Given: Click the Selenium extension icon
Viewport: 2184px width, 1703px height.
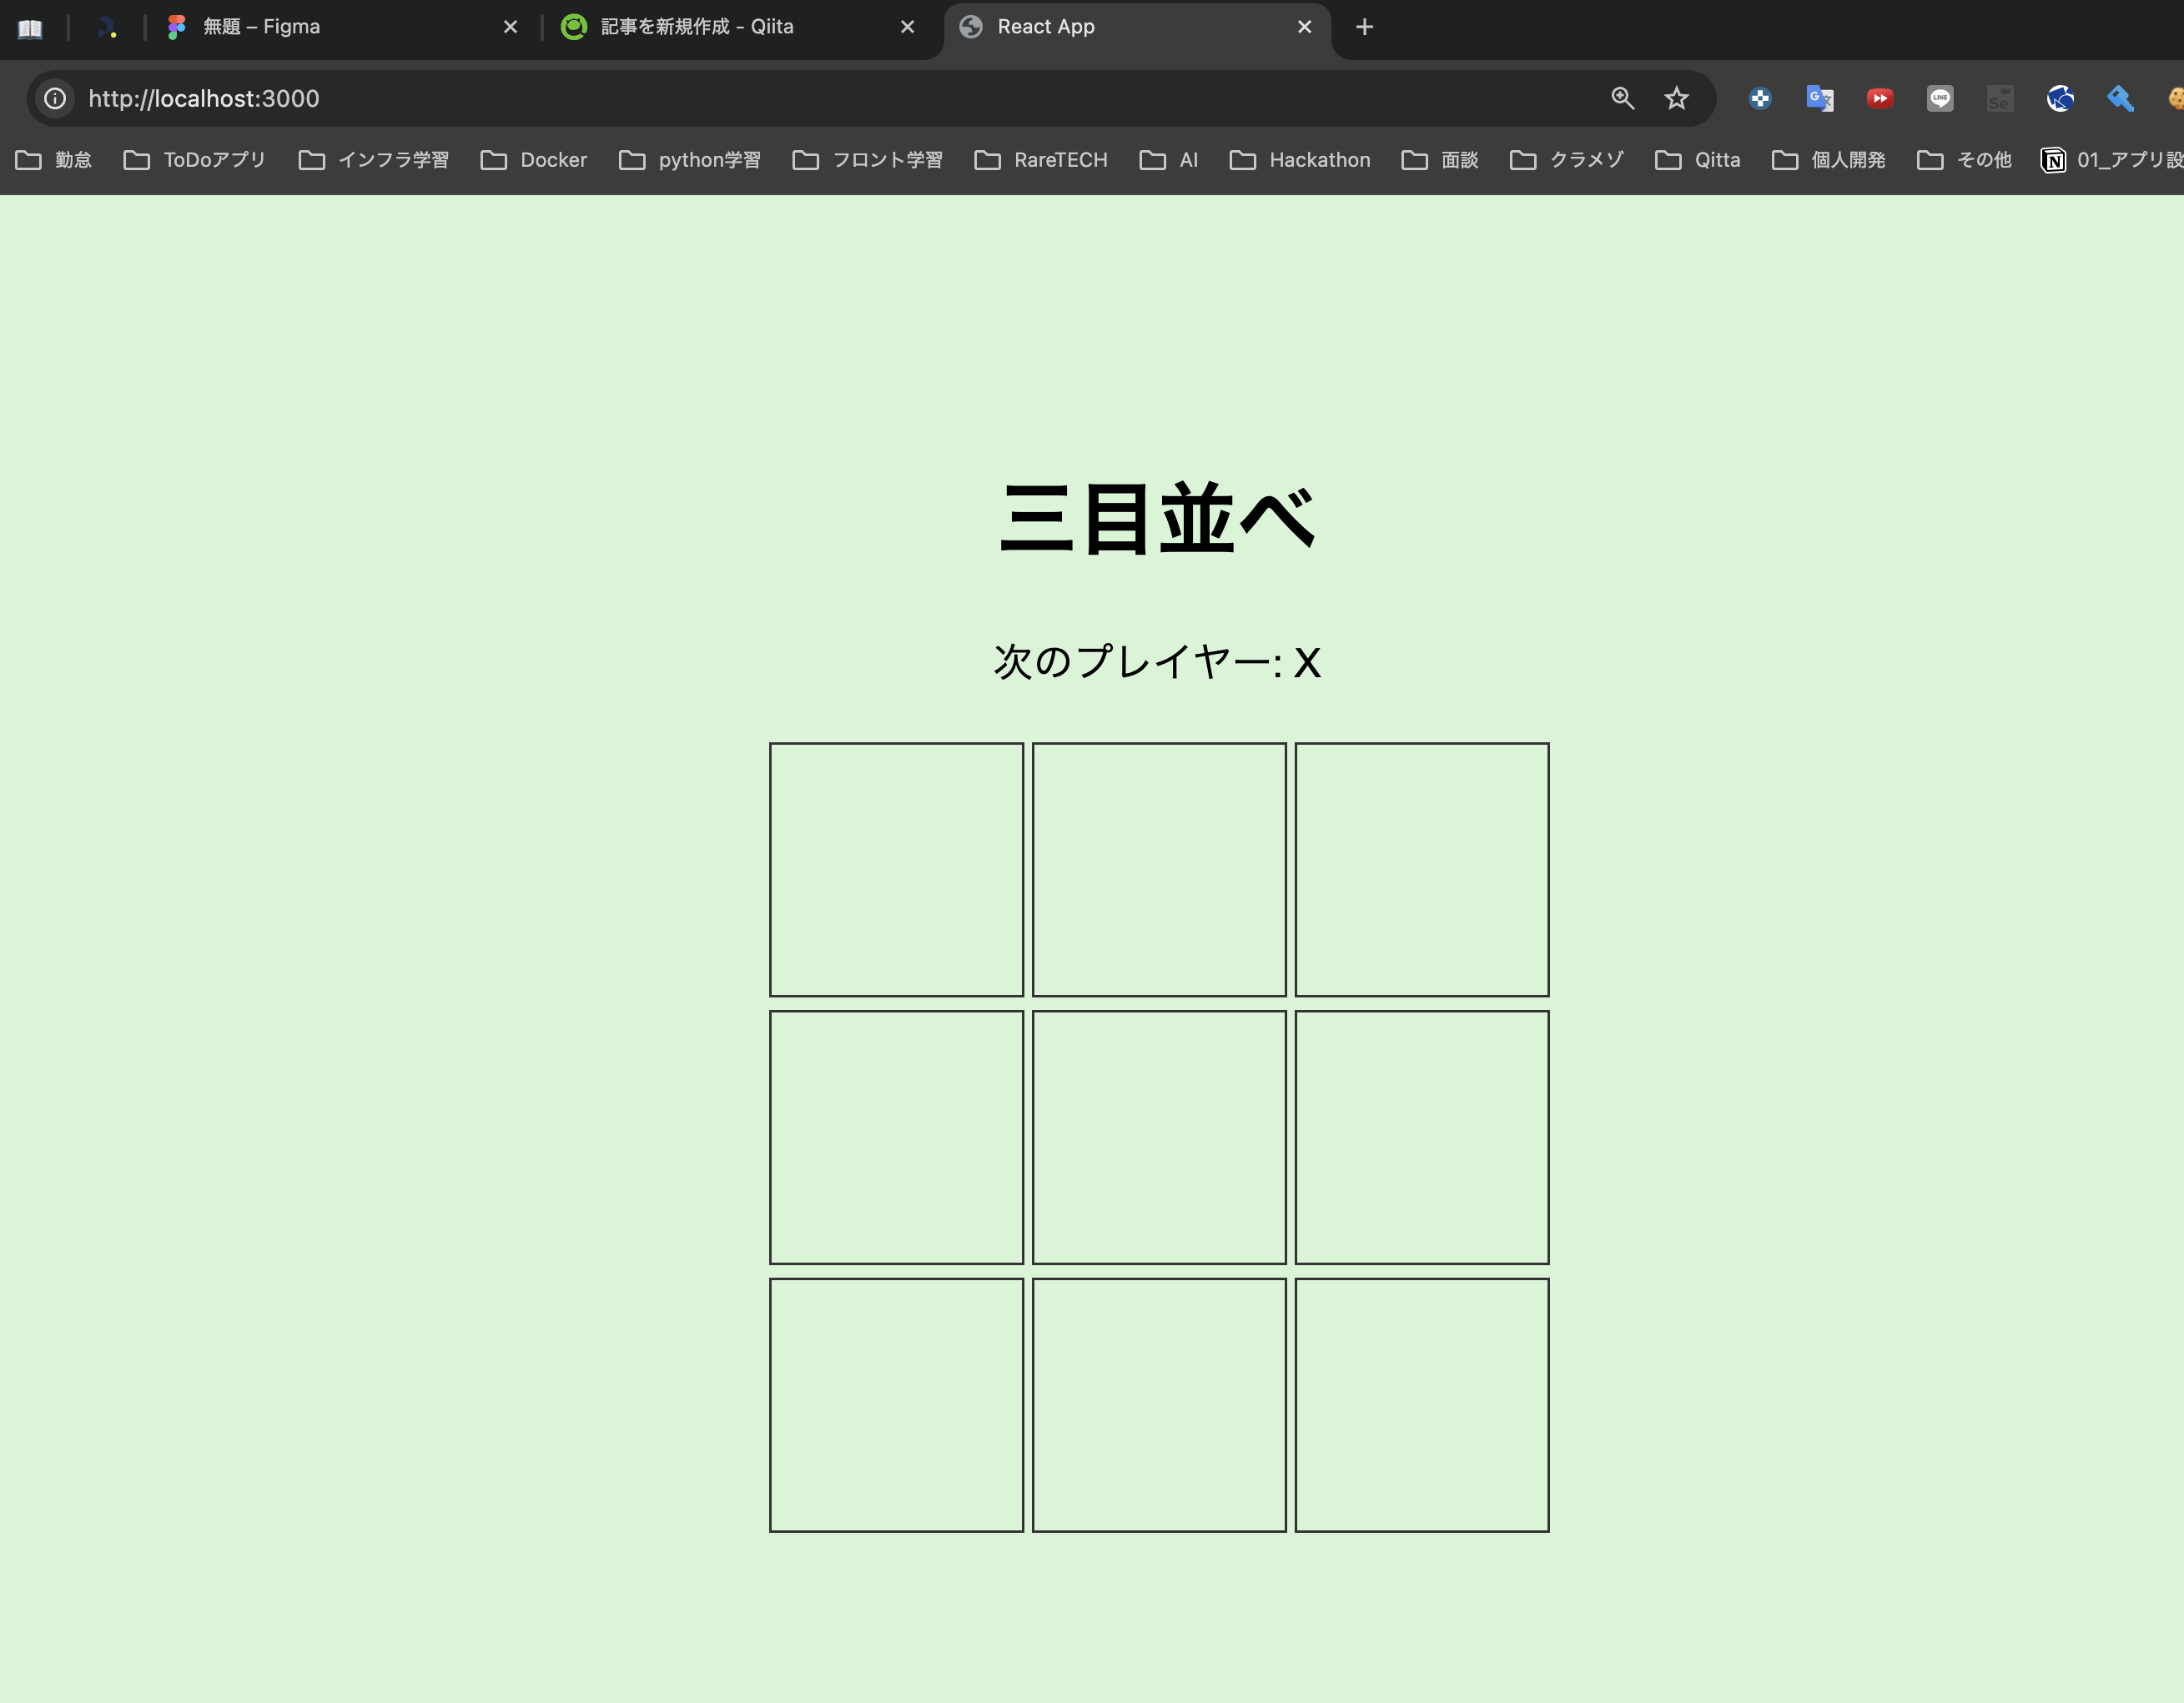Looking at the screenshot, I should 2000,98.
